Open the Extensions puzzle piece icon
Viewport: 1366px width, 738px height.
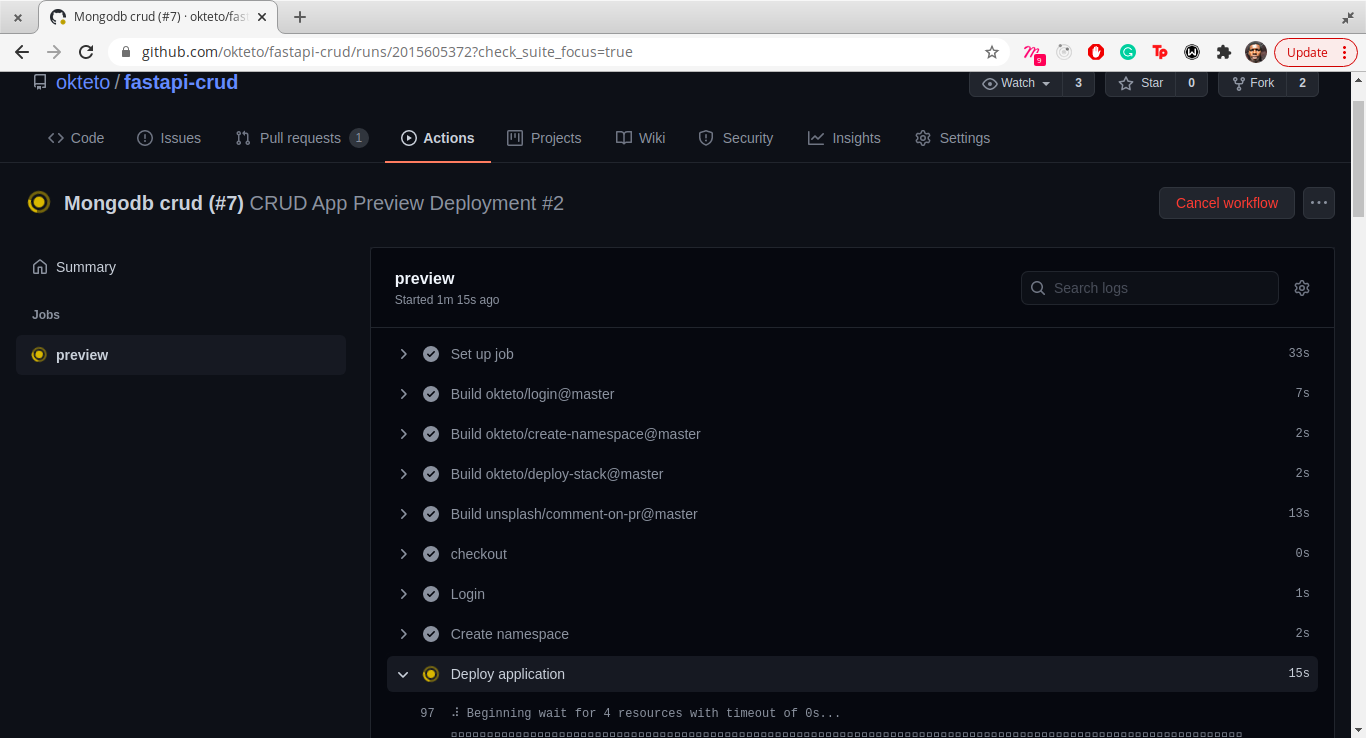pos(1223,52)
